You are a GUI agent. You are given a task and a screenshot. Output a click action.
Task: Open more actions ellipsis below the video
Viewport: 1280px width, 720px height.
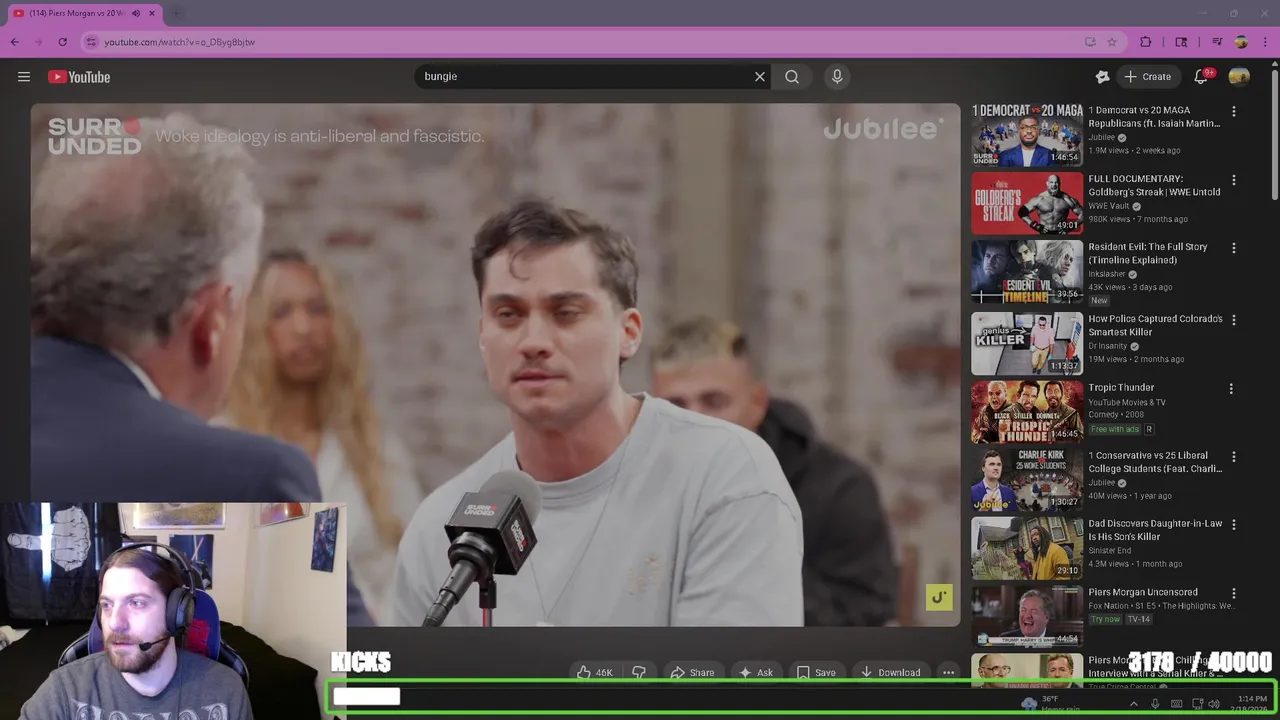[948, 672]
